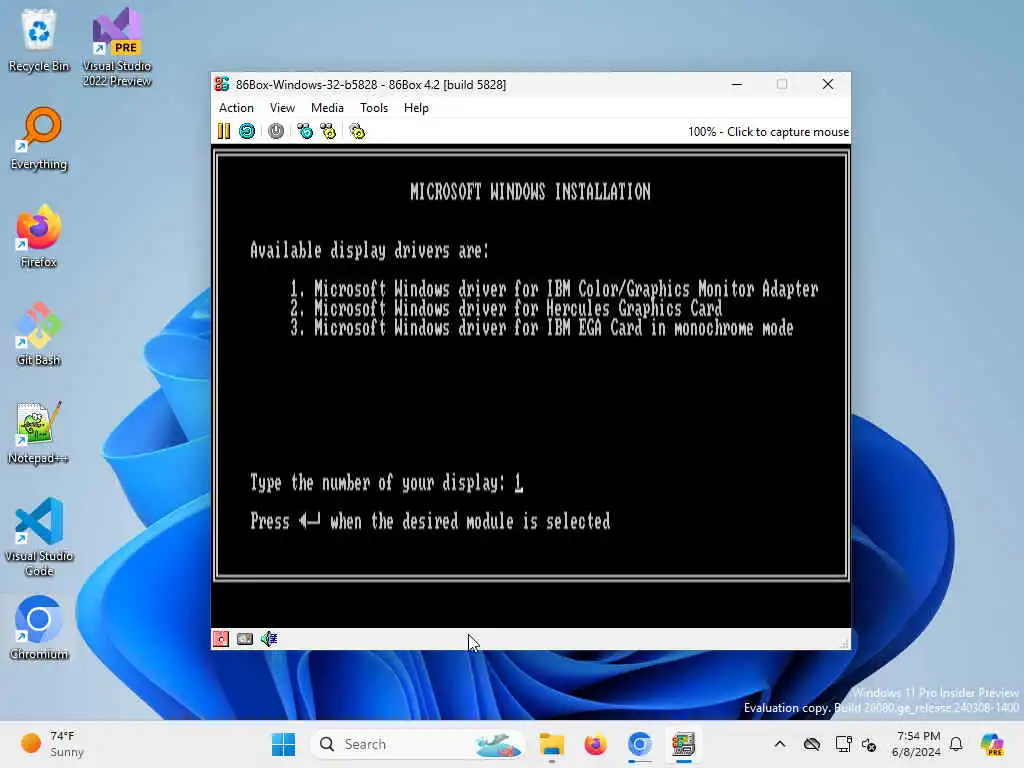The image size is (1024, 768).
Task: Show hidden system tray icons
Action: [780, 744]
